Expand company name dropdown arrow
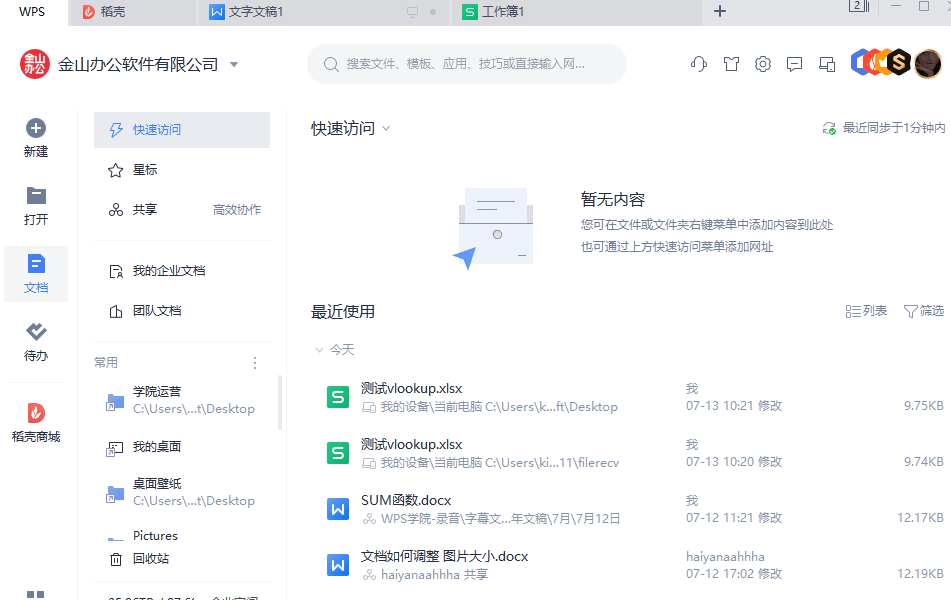The image size is (951, 600). (234, 64)
